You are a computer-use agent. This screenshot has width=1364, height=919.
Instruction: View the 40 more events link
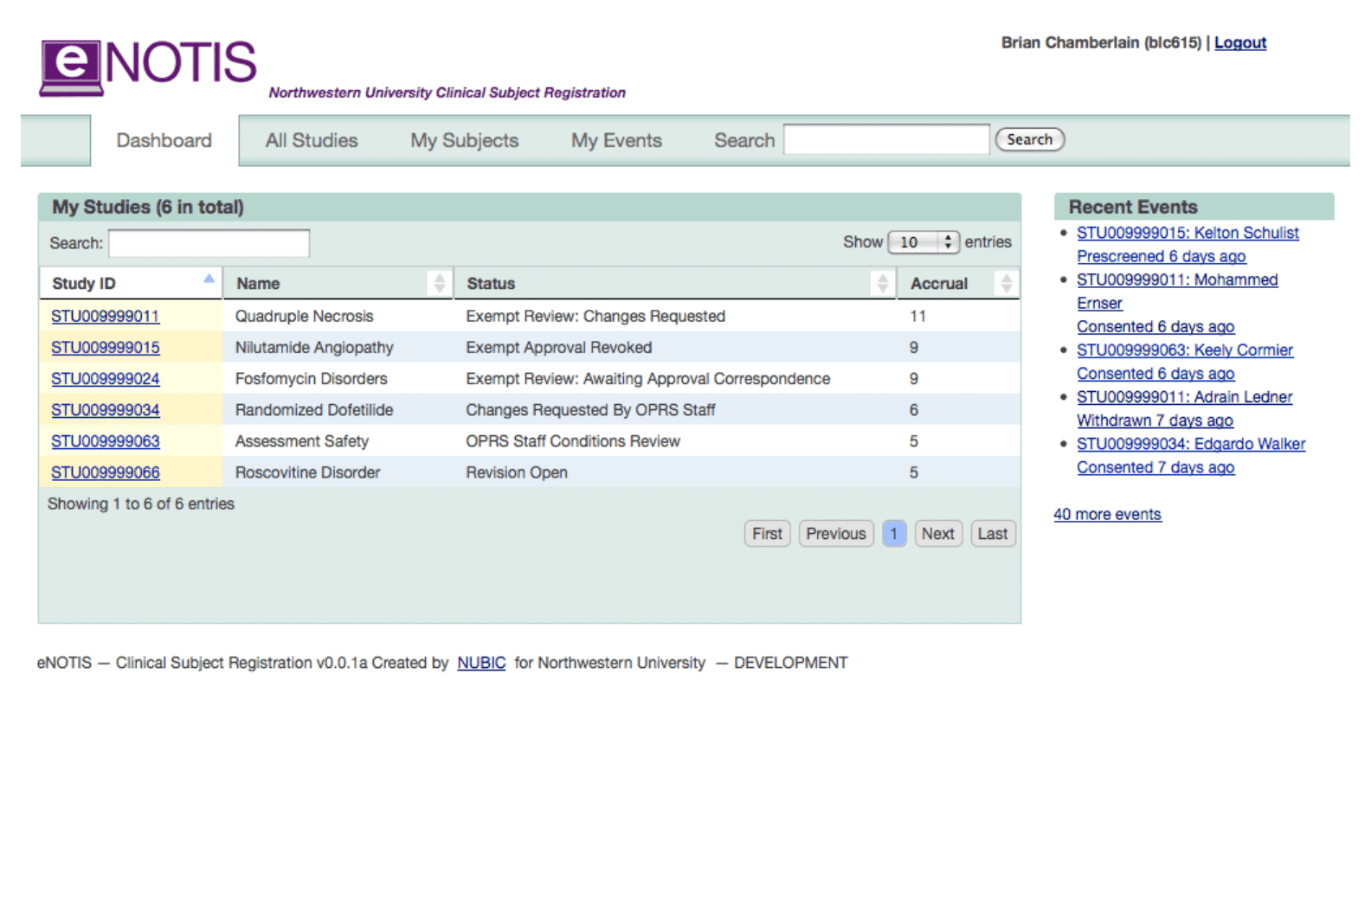tap(1107, 514)
